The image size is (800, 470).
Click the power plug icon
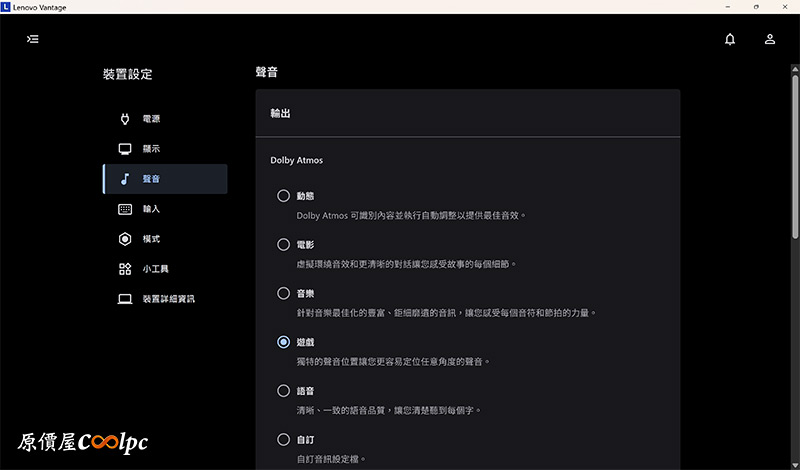click(124, 119)
